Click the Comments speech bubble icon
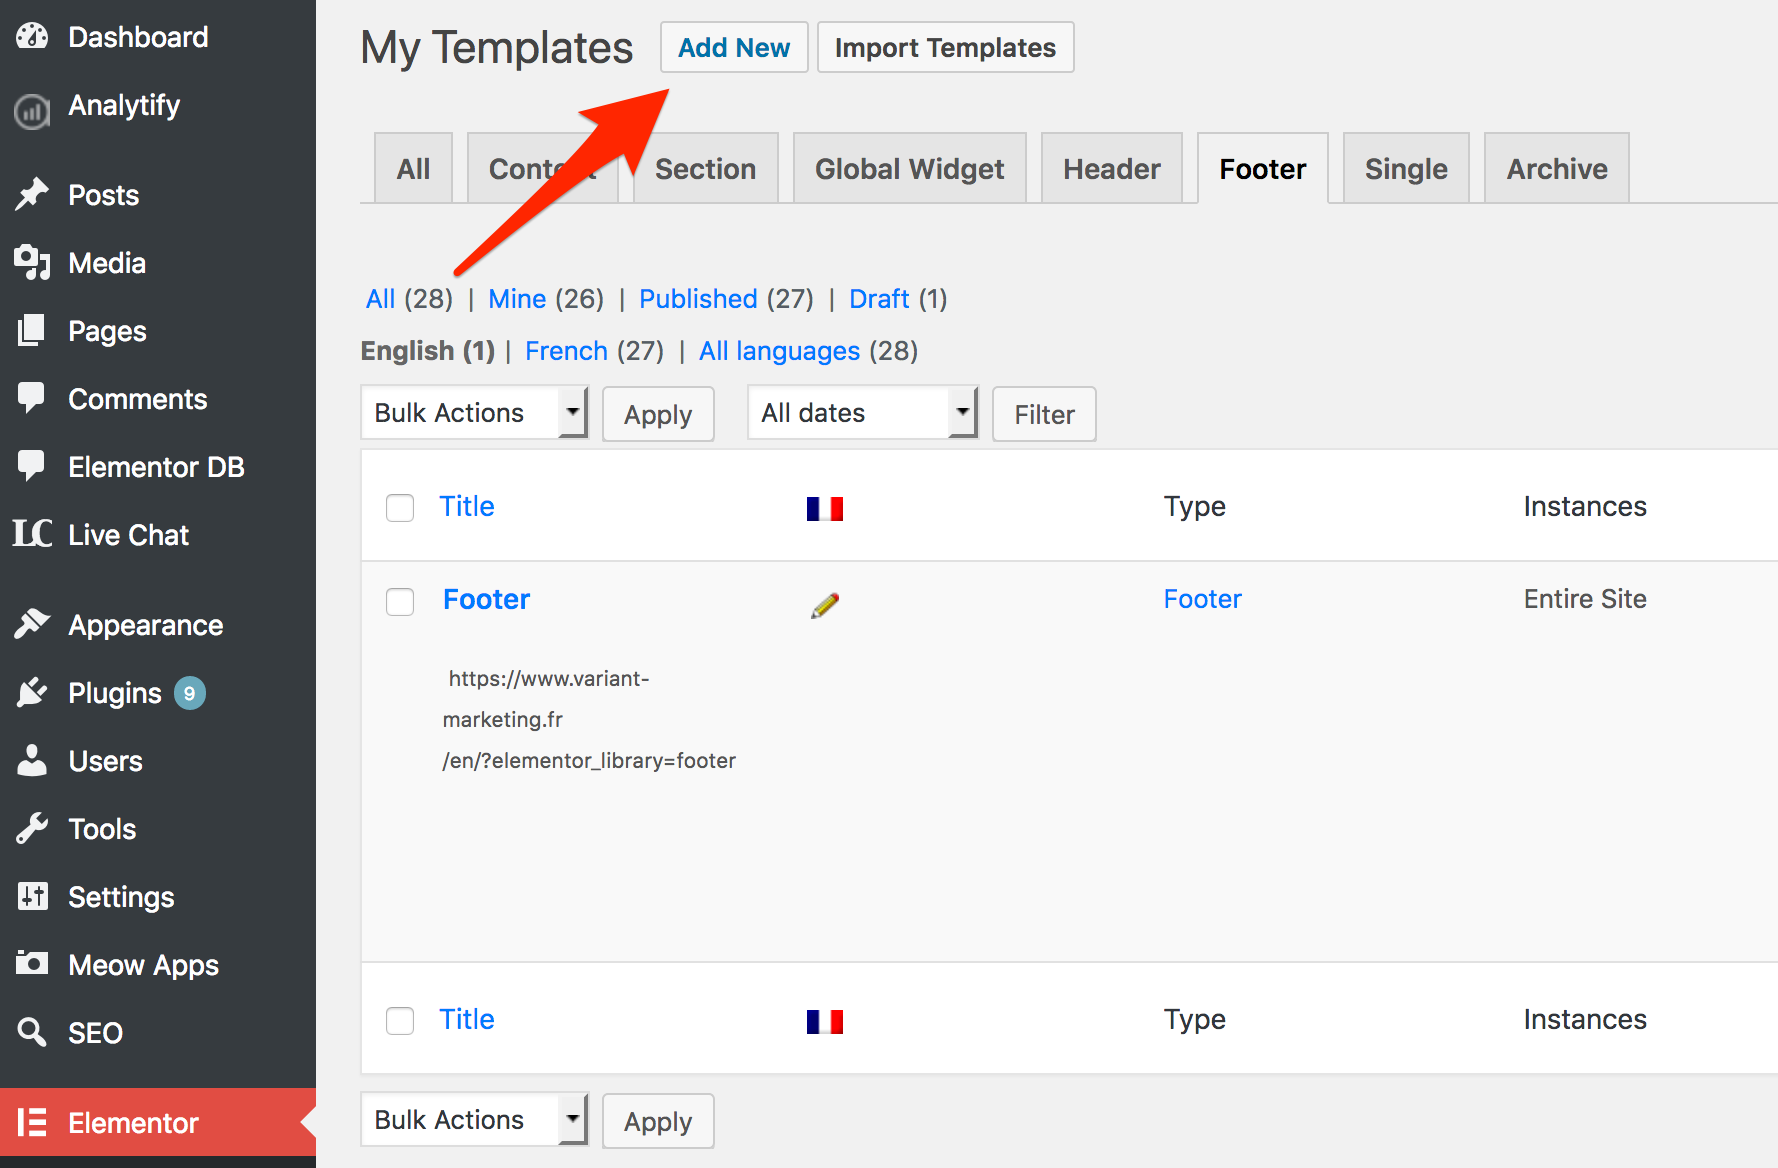This screenshot has height=1168, width=1778. 32,398
